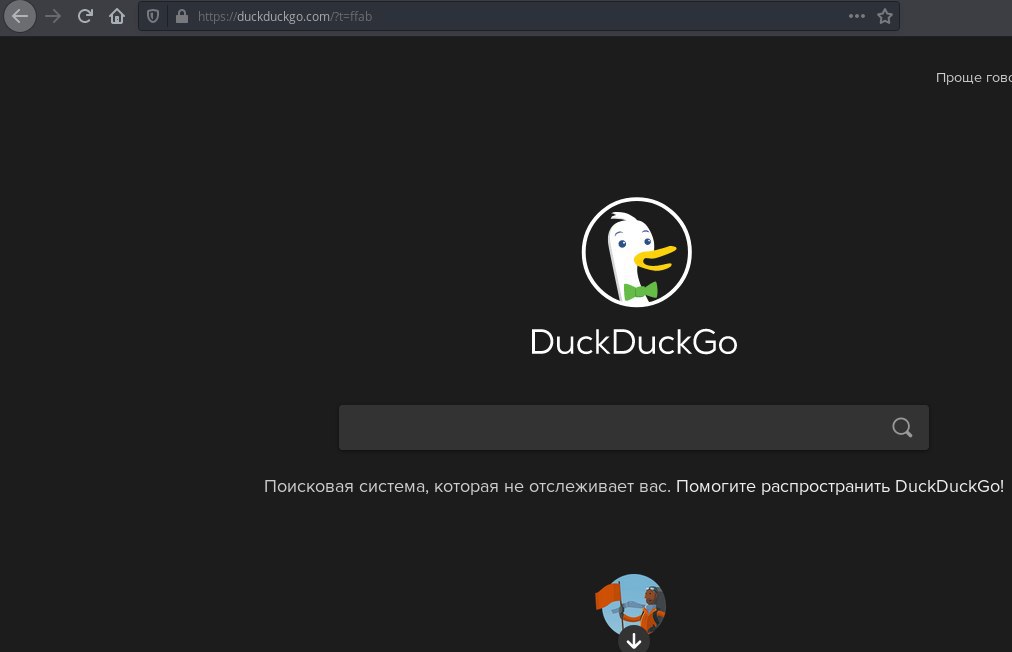Click the astronaut with flag illustration

click(x=631, y=604)
